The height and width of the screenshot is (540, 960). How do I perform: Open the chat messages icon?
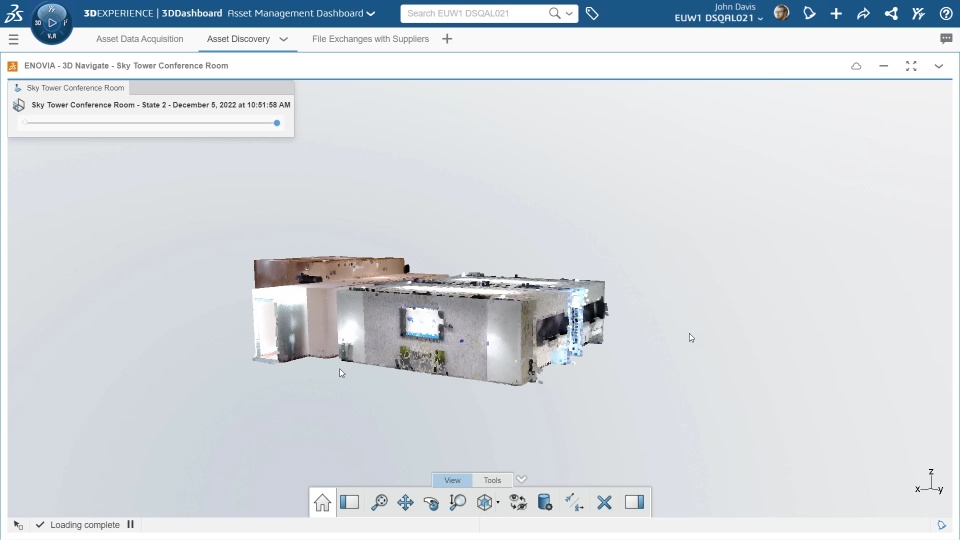(946, 39)
